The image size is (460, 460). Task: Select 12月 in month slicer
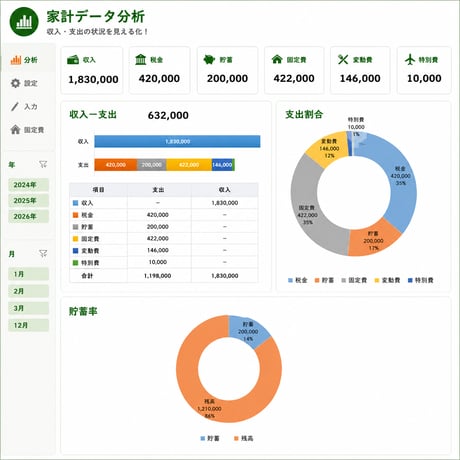pos(29,325)
